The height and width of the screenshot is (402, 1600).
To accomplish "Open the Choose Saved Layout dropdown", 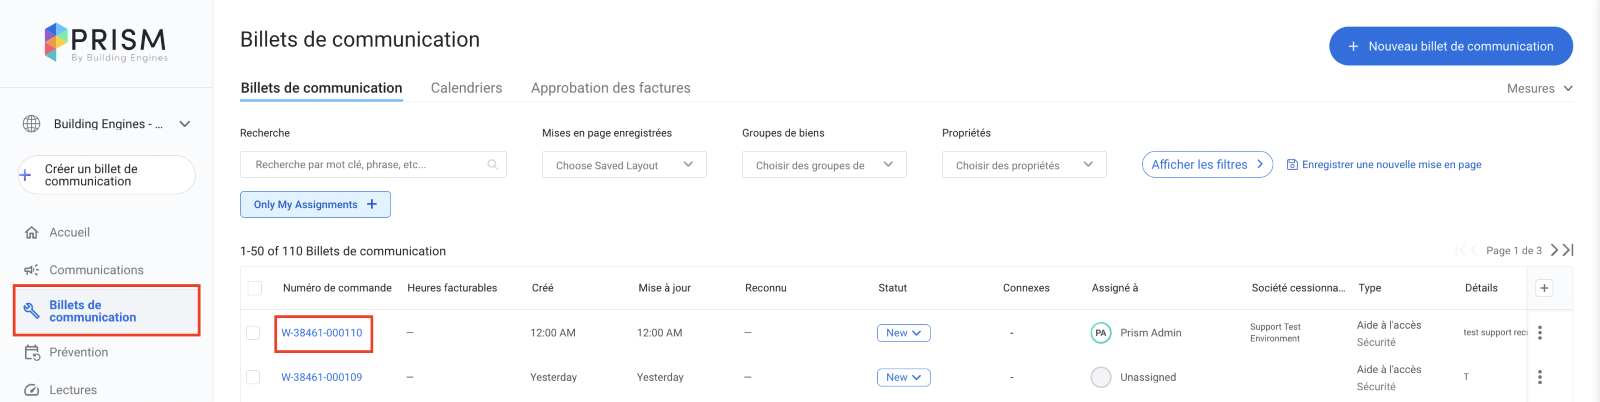I will [624, 165].
